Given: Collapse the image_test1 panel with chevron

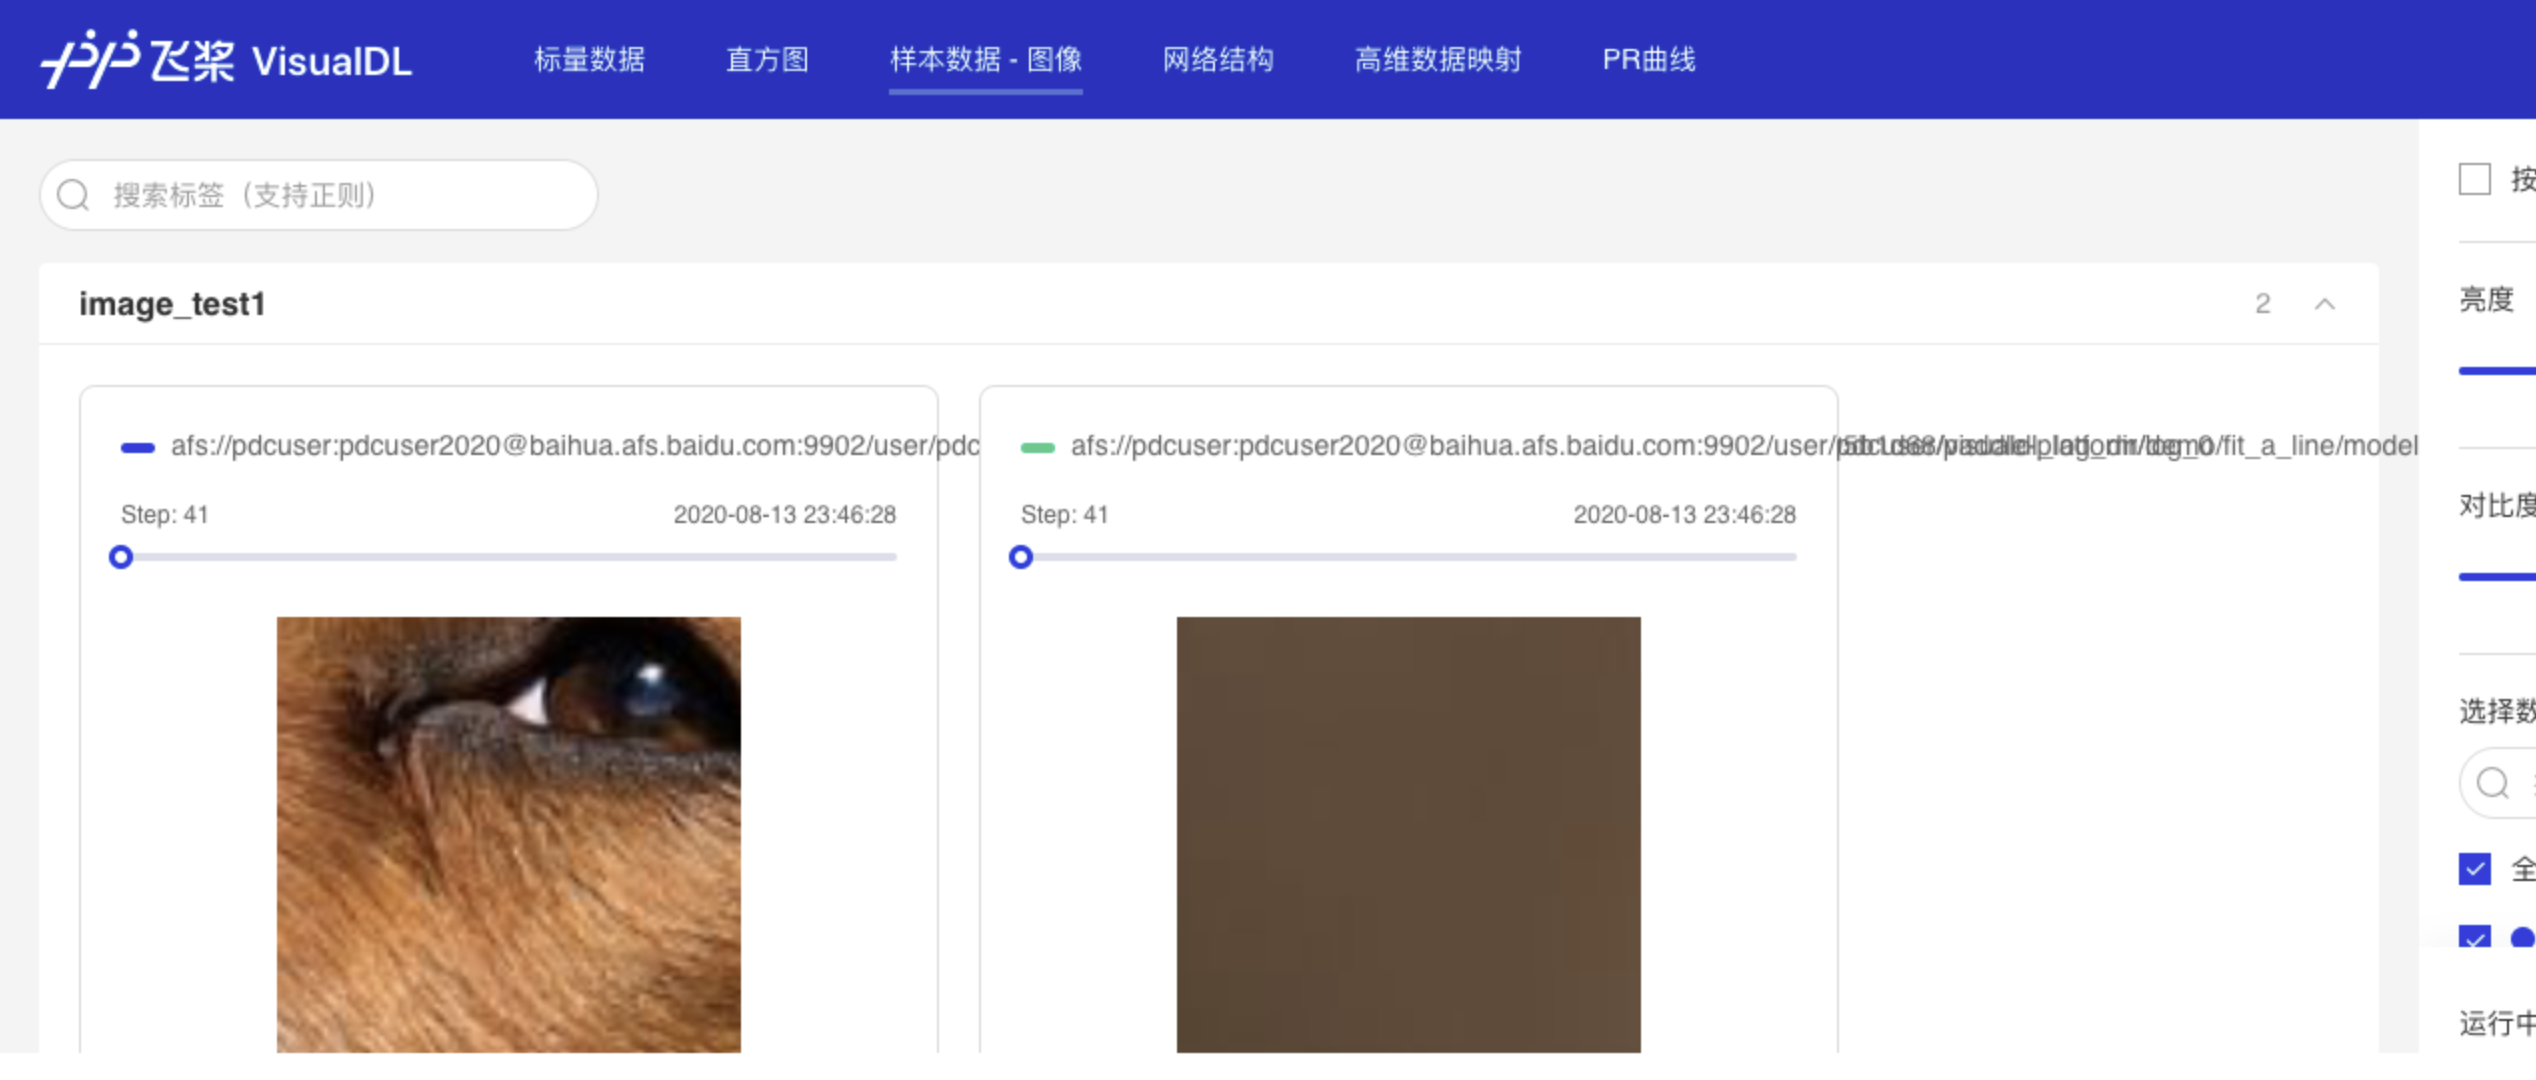Looking at the screenshot, I should pos(2325,304).
